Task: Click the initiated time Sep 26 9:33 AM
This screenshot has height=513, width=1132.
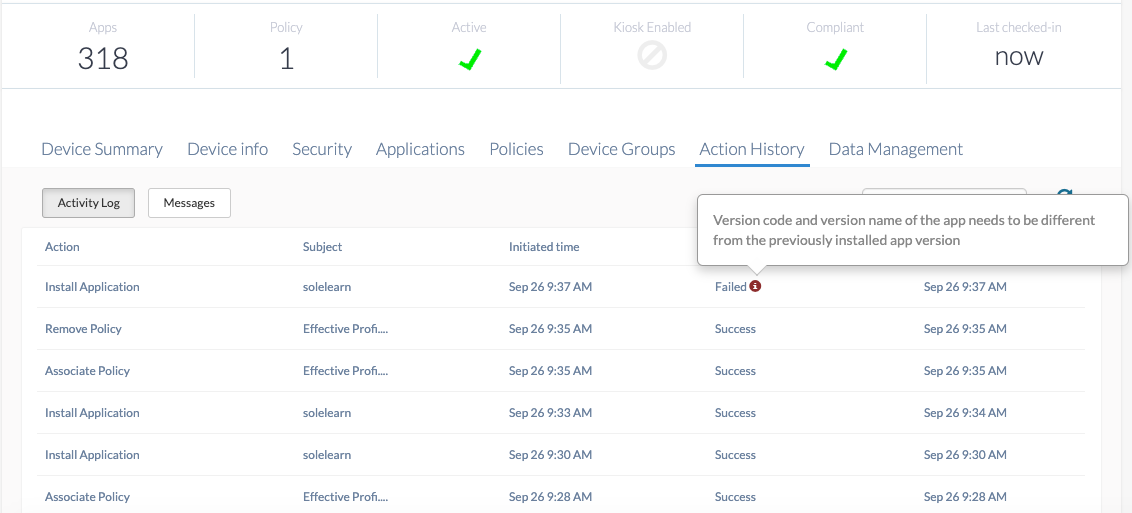Action: [550, 413]
